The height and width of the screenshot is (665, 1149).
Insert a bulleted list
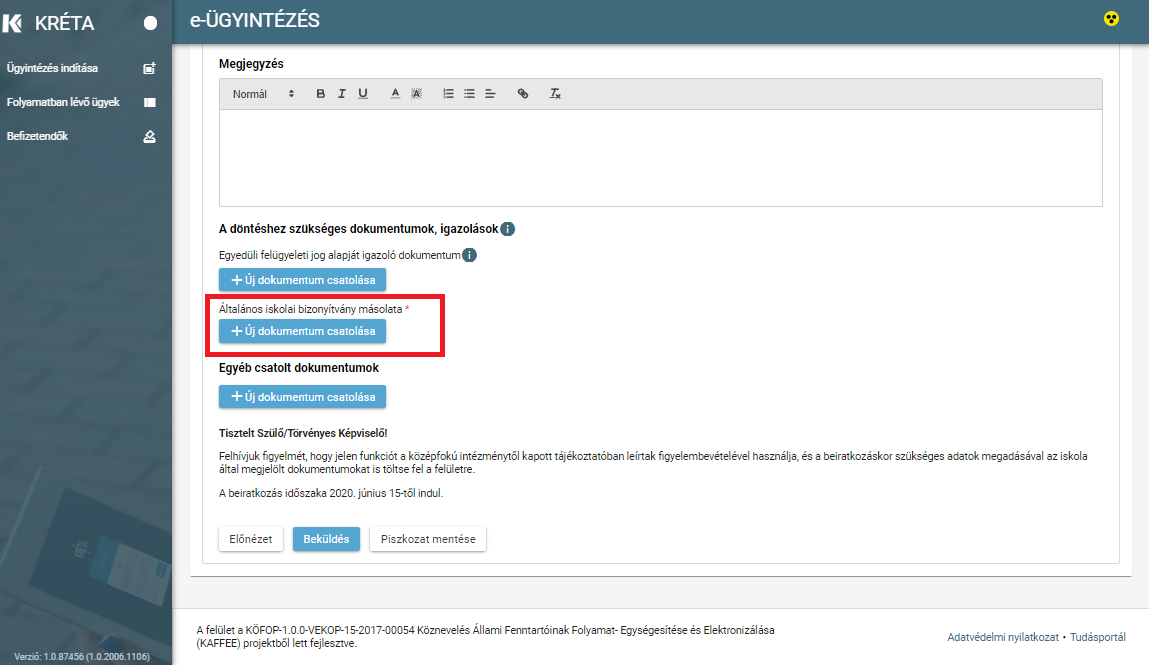(x=470, y=94)
